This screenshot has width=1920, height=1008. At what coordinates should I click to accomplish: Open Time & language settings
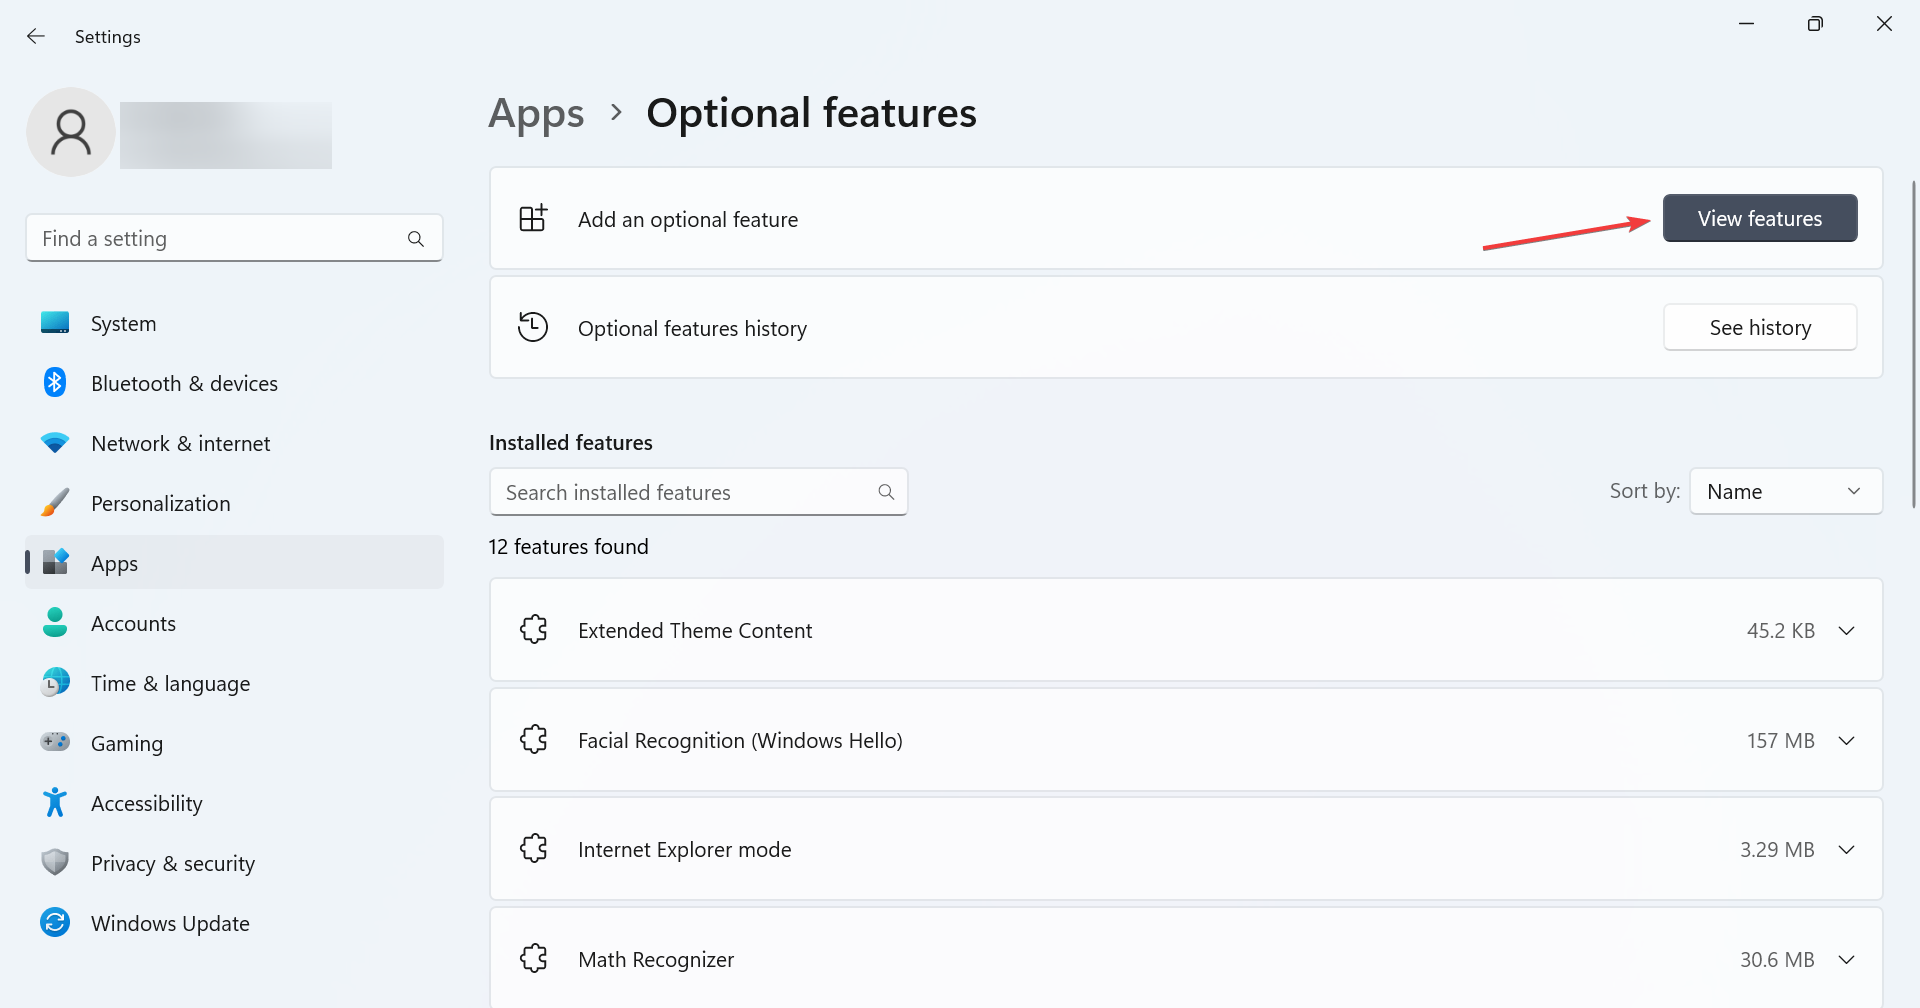tap(170, 684)
